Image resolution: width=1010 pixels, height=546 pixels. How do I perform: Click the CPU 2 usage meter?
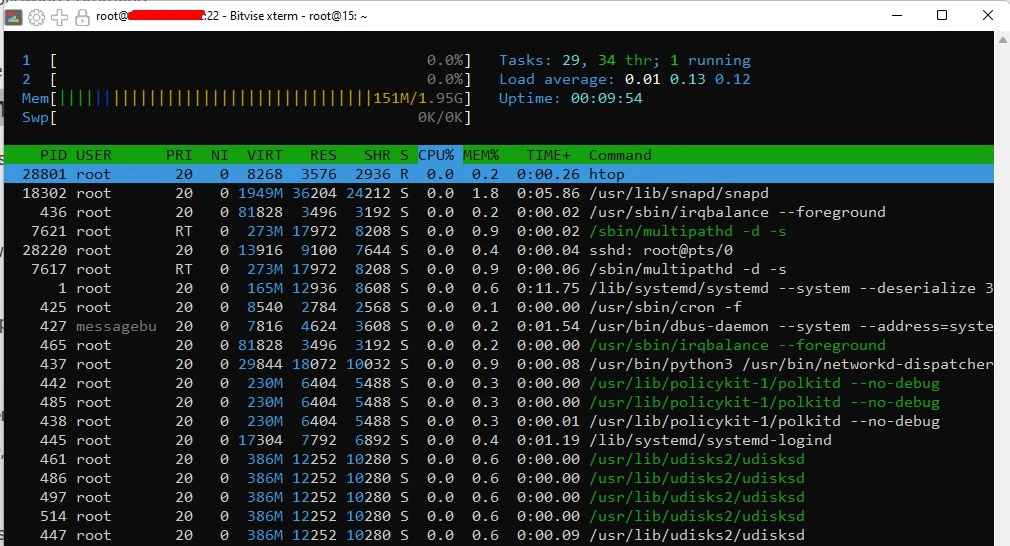tap(246, 79)
